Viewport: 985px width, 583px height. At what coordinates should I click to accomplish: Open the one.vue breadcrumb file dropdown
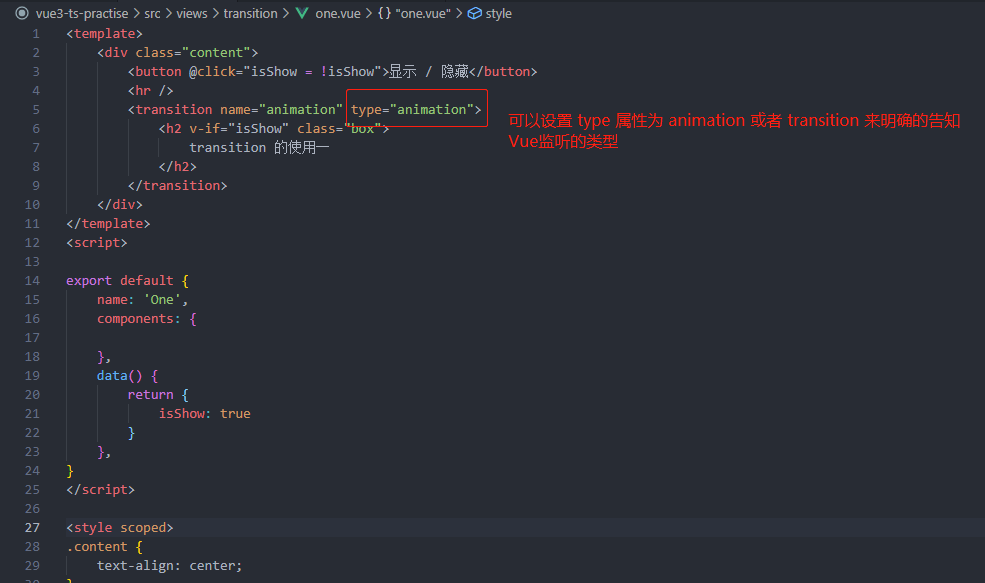pos(338,13)
